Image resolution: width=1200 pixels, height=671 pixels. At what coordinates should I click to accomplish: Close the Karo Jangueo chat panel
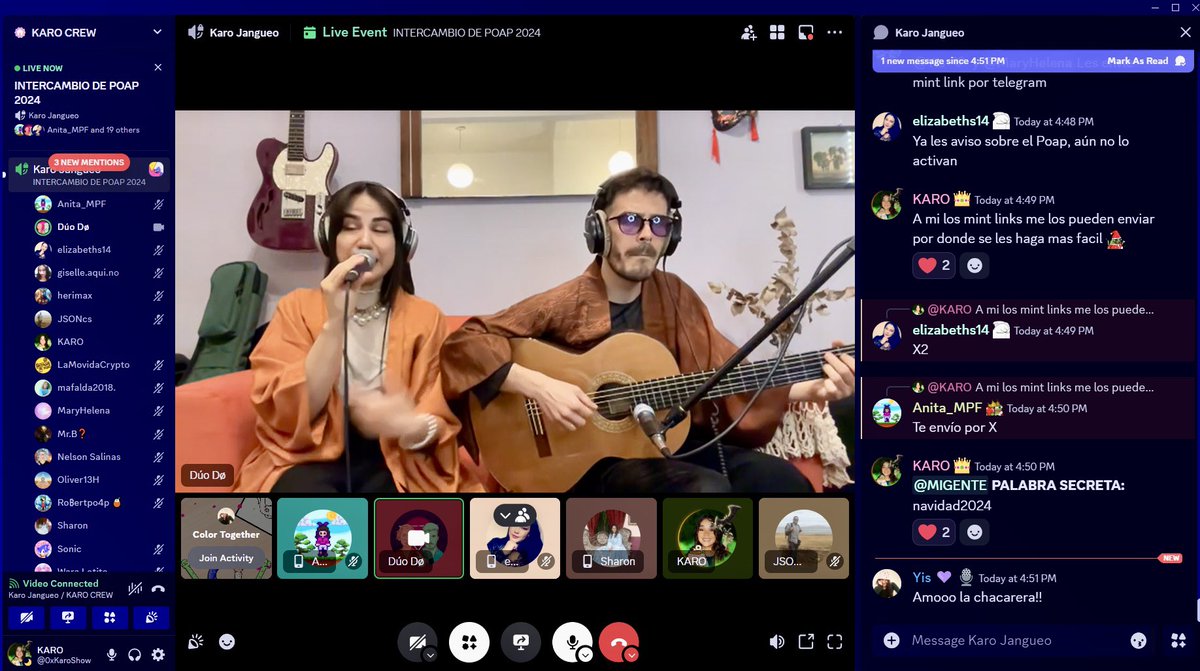point(1186,32)
